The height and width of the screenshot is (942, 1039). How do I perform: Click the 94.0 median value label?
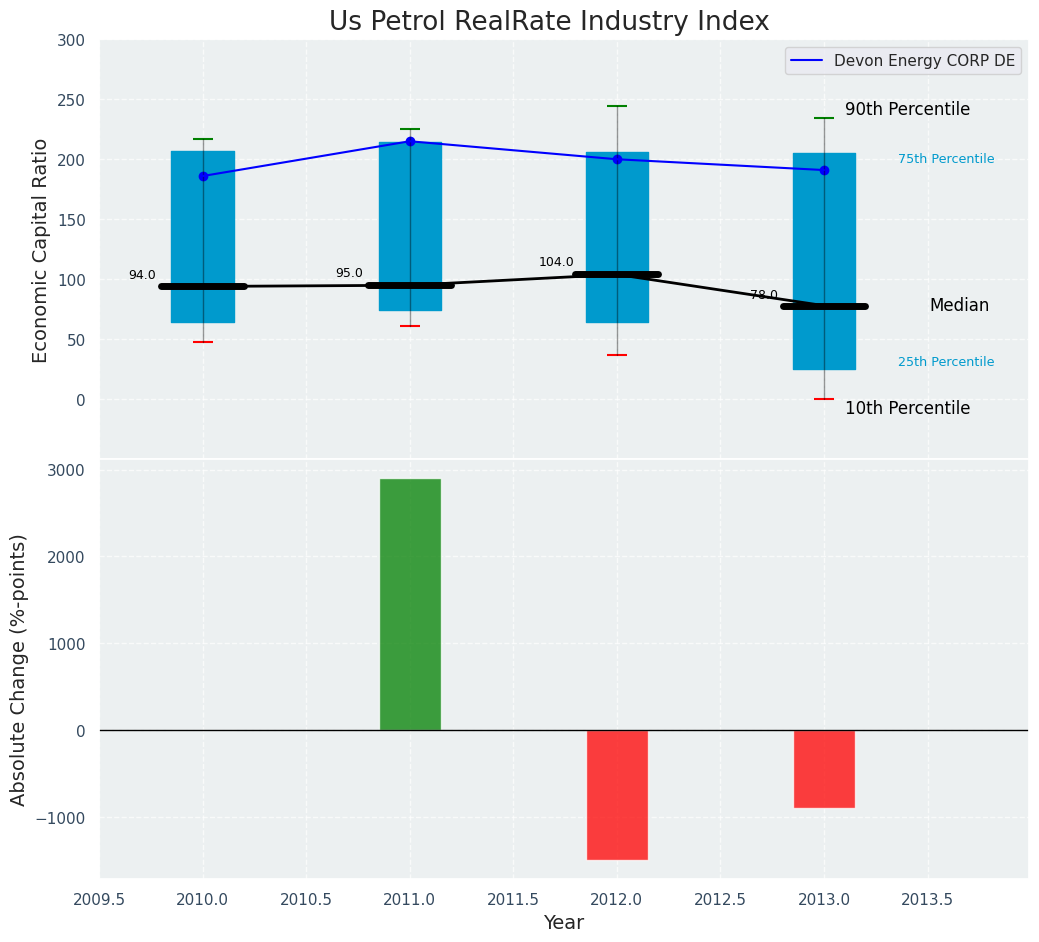click(x=142, y=275)
